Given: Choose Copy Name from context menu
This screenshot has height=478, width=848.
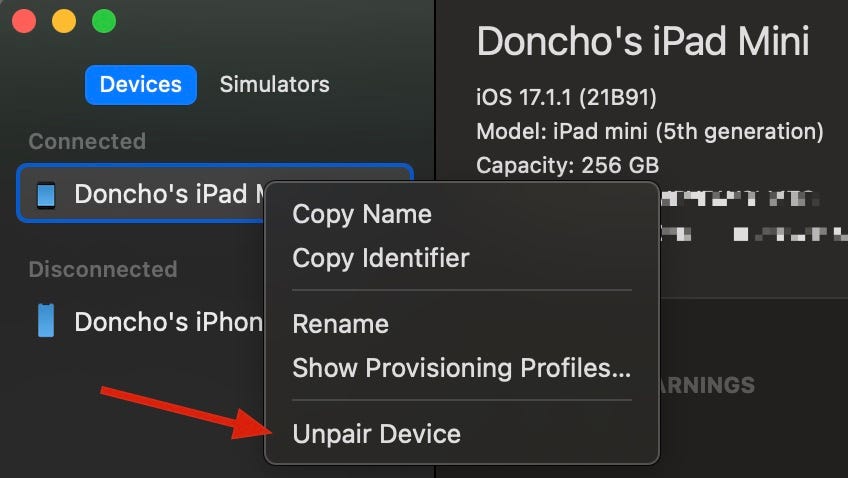Looking at the screenshot, I should [x=362, y=214].
